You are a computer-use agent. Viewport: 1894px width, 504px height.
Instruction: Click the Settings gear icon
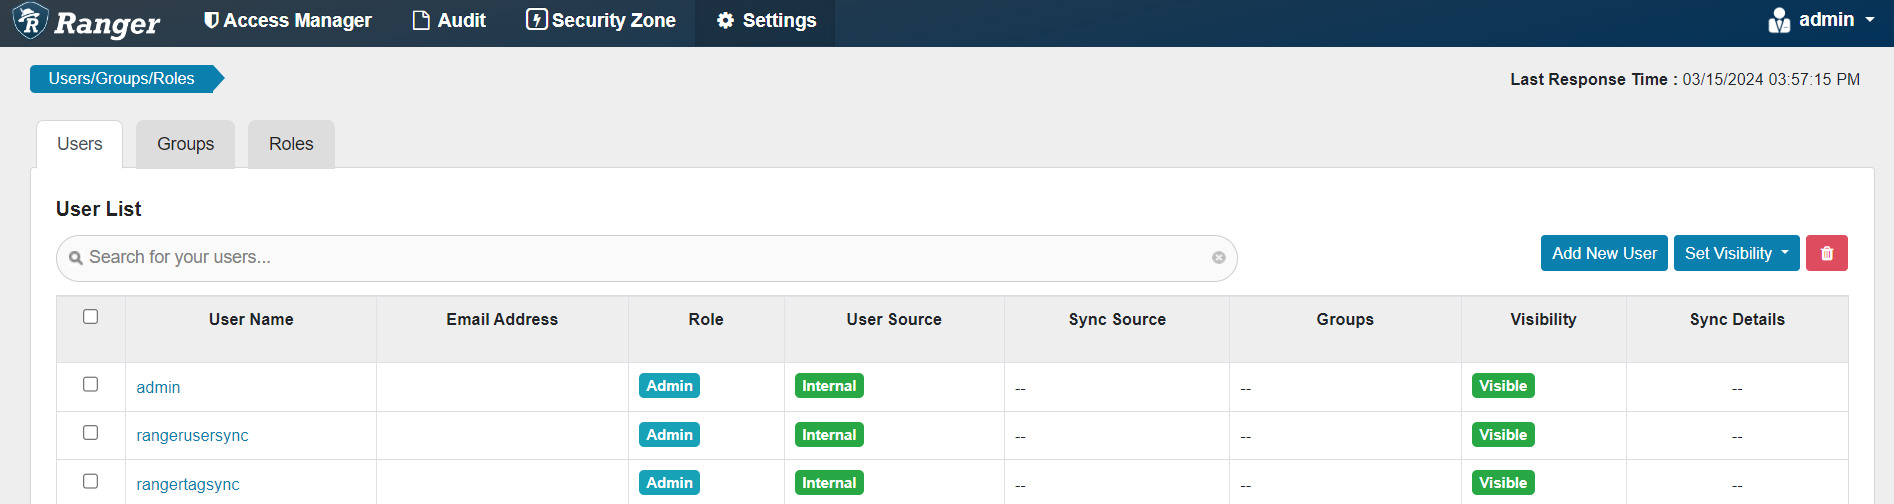(x=726, y=20)
